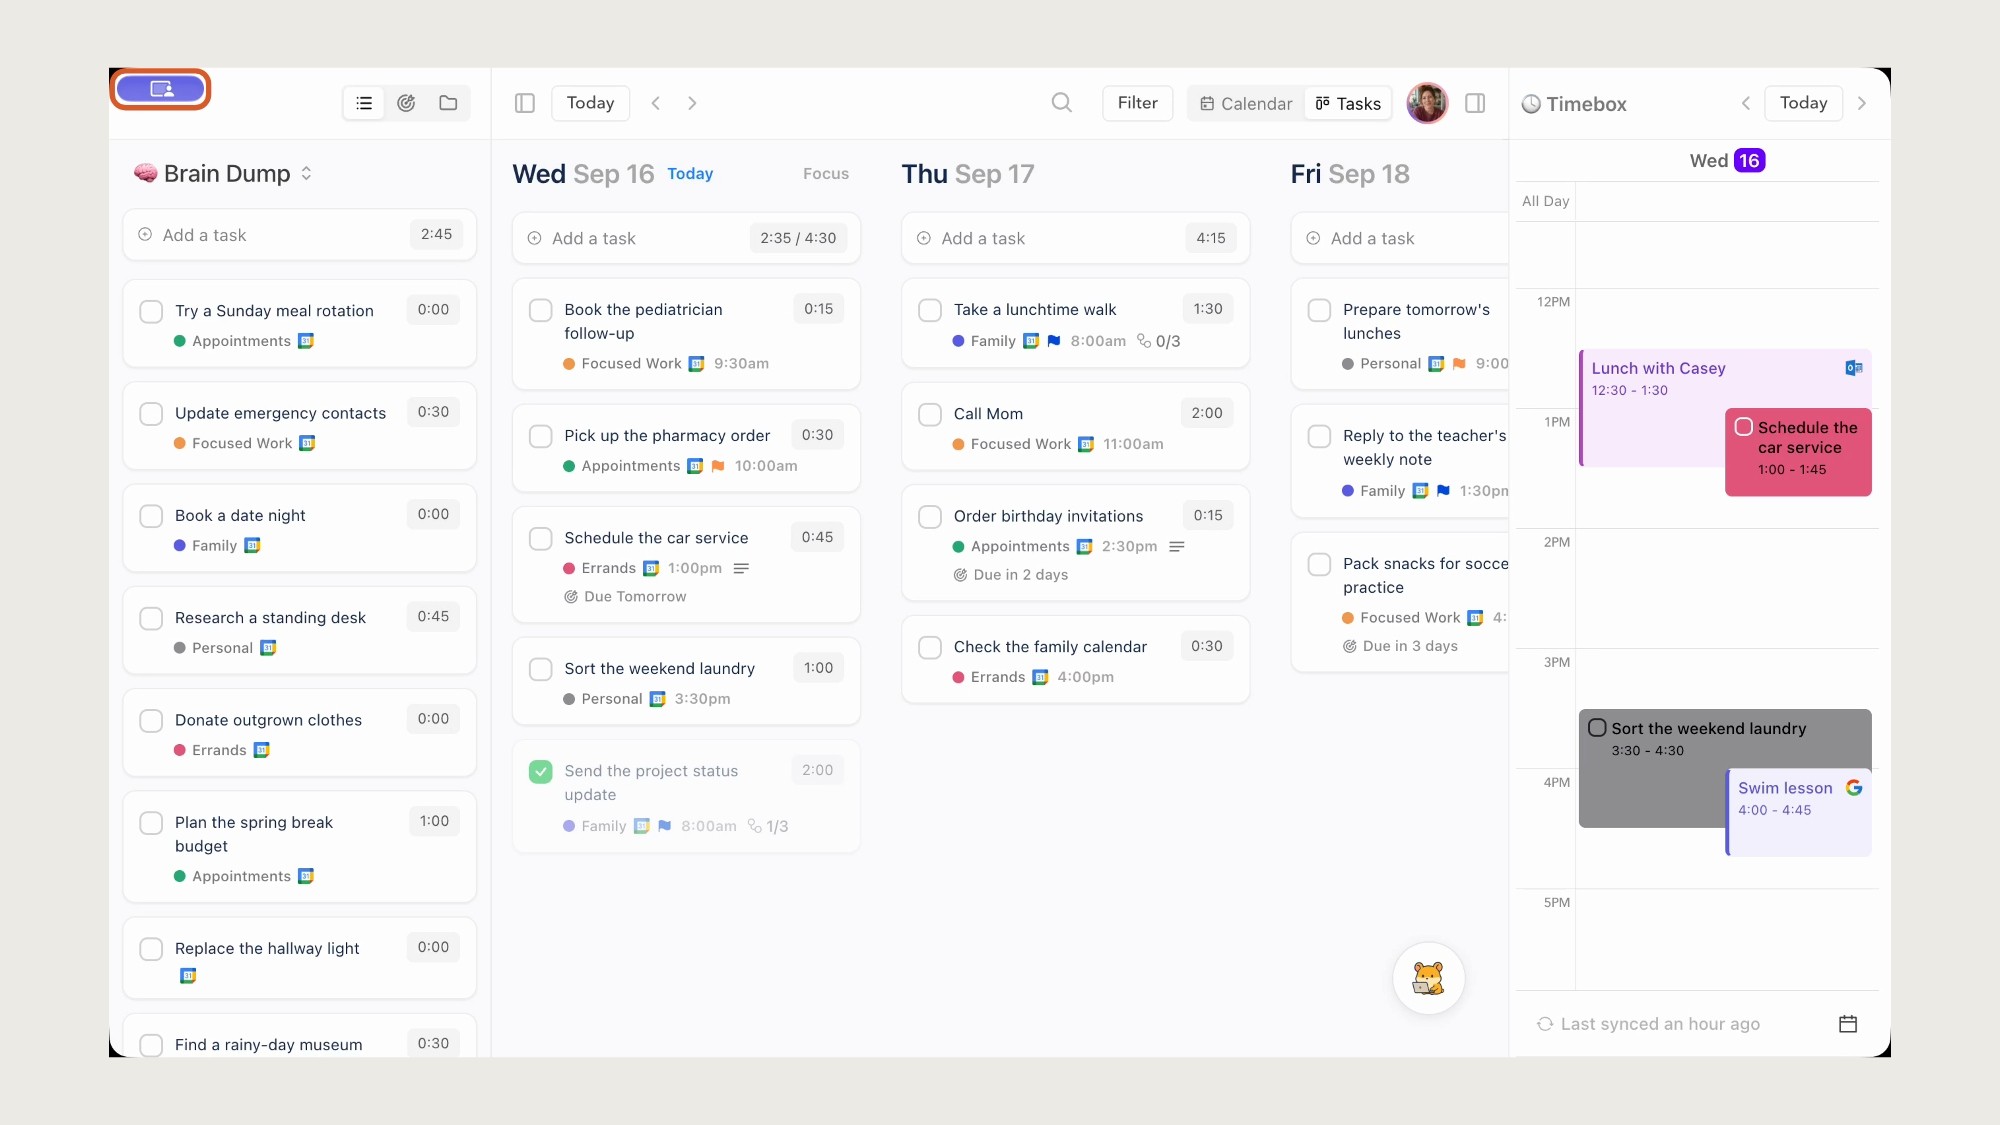Check off Research a standing desk
This screenshot has width=2000, height=1125.
coord(151,618)
